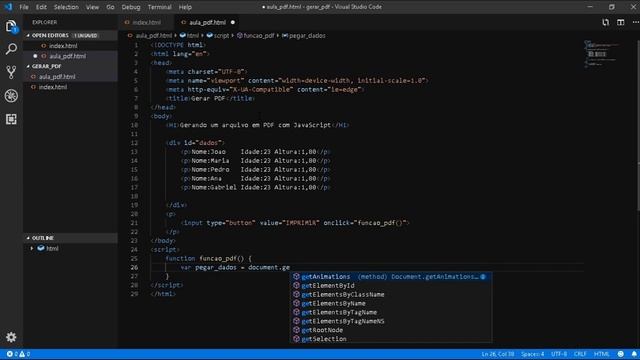Change indentation via Spaces: 4
The height and width of the screenshot is (360, 640).
click(x=532, y=354)
